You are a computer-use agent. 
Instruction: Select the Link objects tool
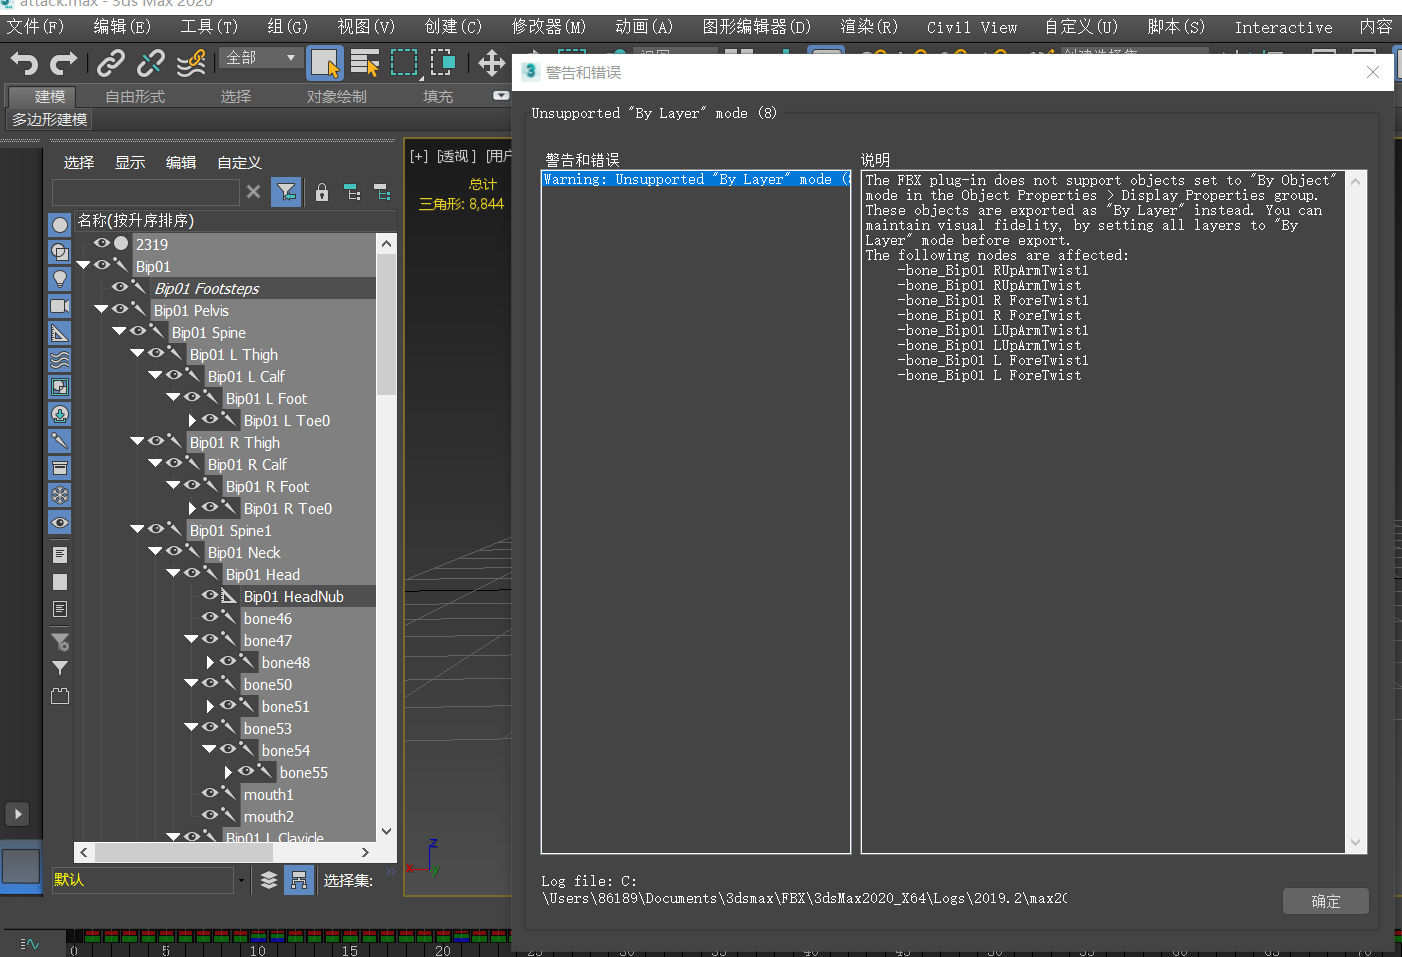[x=110, y=64]
